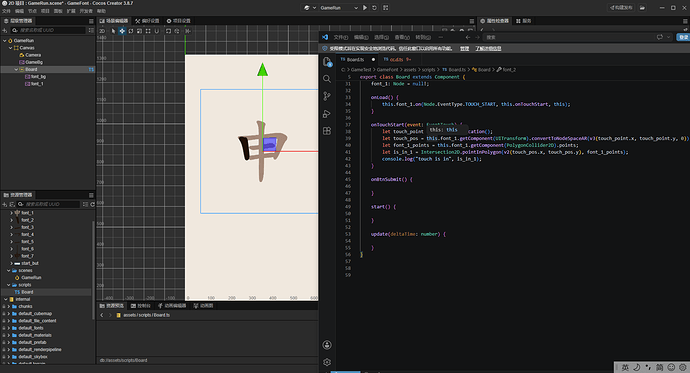Select the Move gizmo tool in scene toolbar
This screenshot has height=373, width=690.
pyautogui.click(x=122, y=31)
